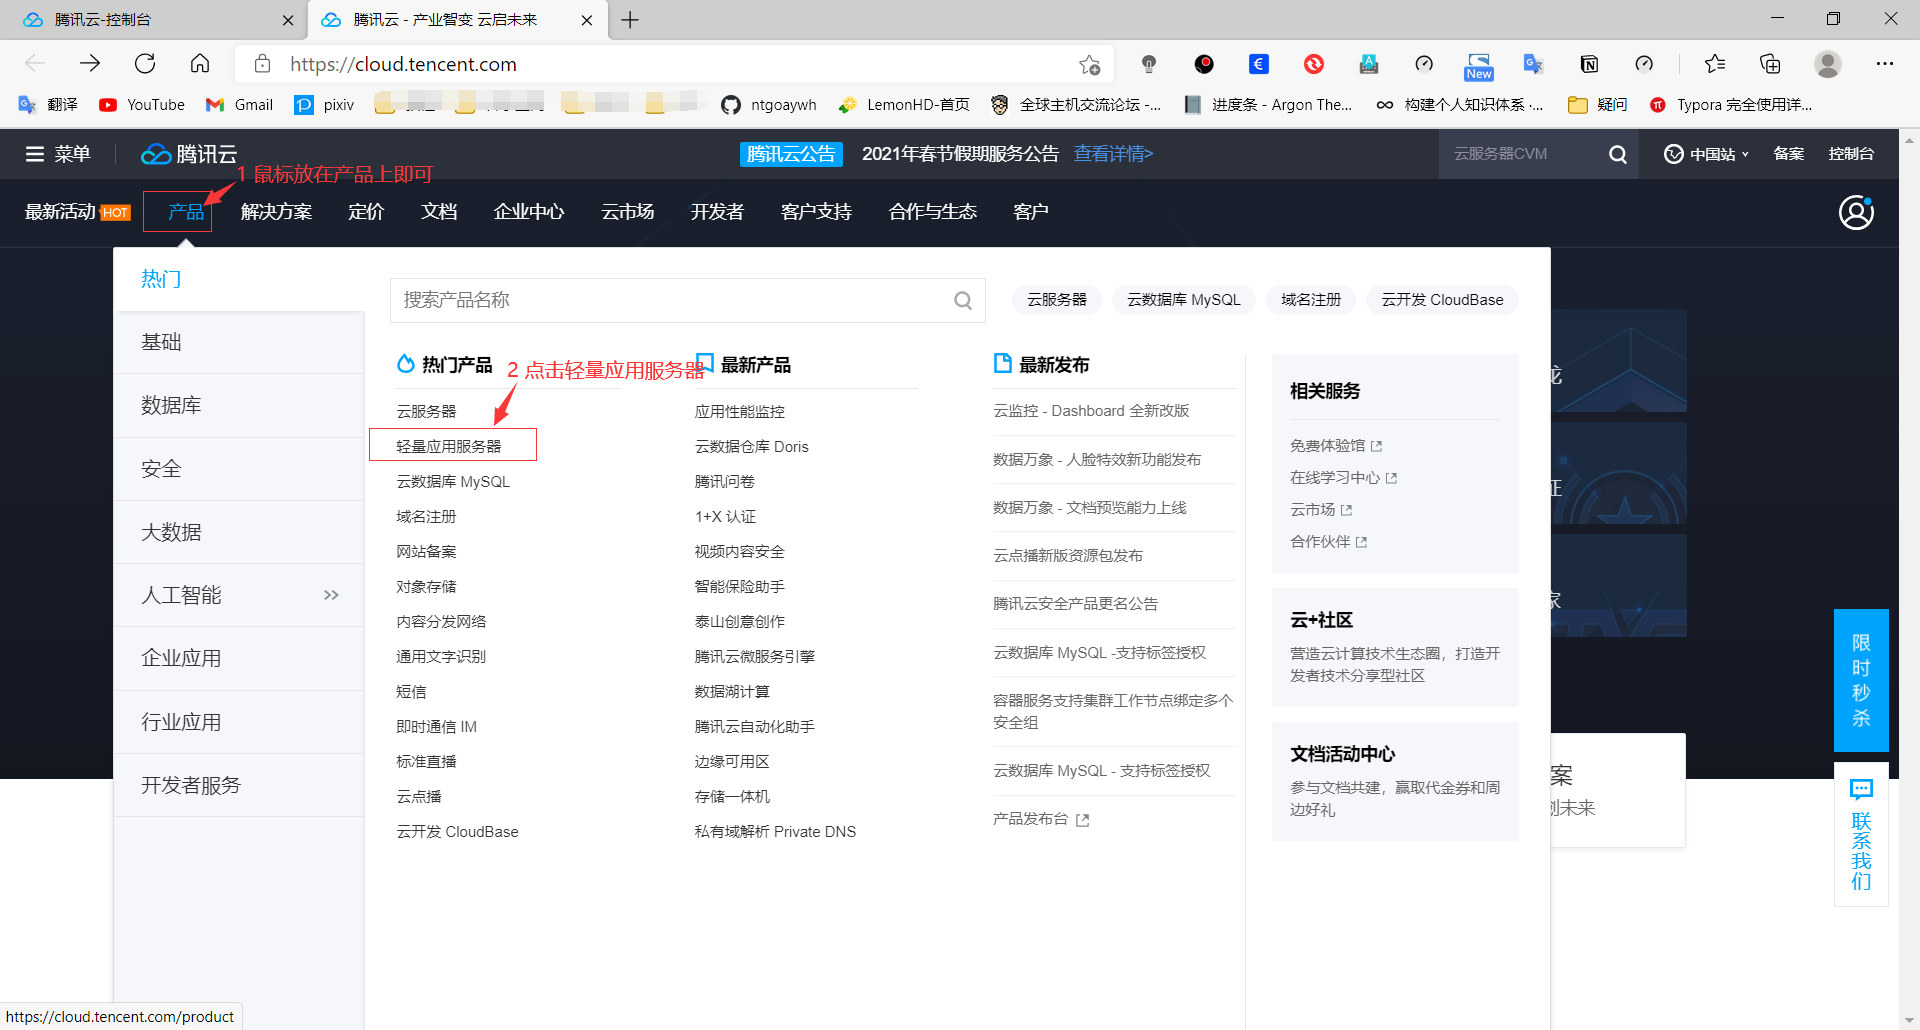The image size is (1920, 1030).
Task: Click 云服务器 in hot products
Action: (x=426, y=411)
